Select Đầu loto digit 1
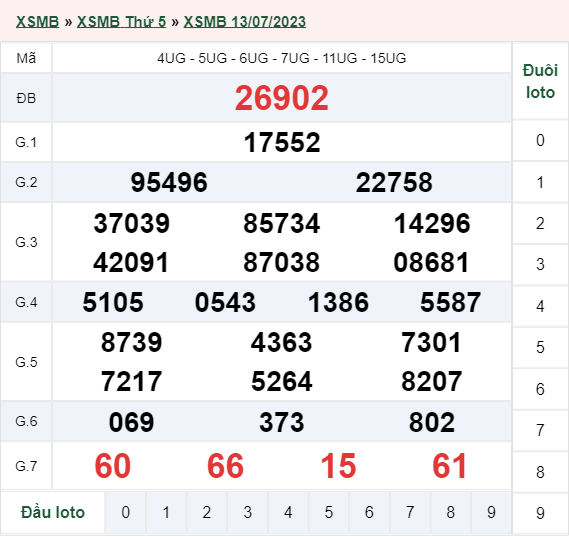 coord(166,512)
